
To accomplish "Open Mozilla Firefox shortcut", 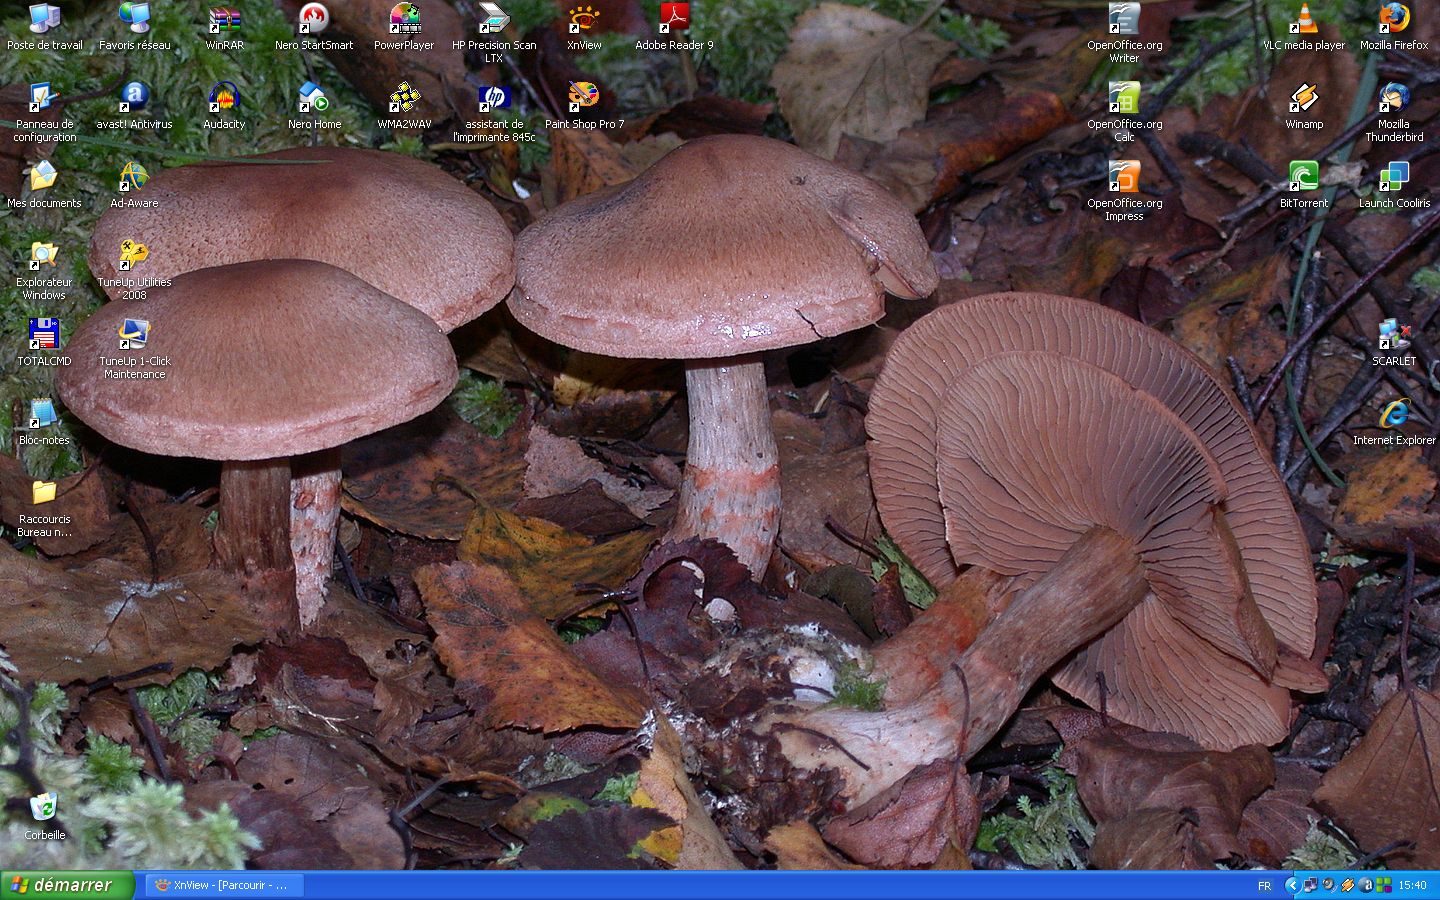I will [1394, 27].
